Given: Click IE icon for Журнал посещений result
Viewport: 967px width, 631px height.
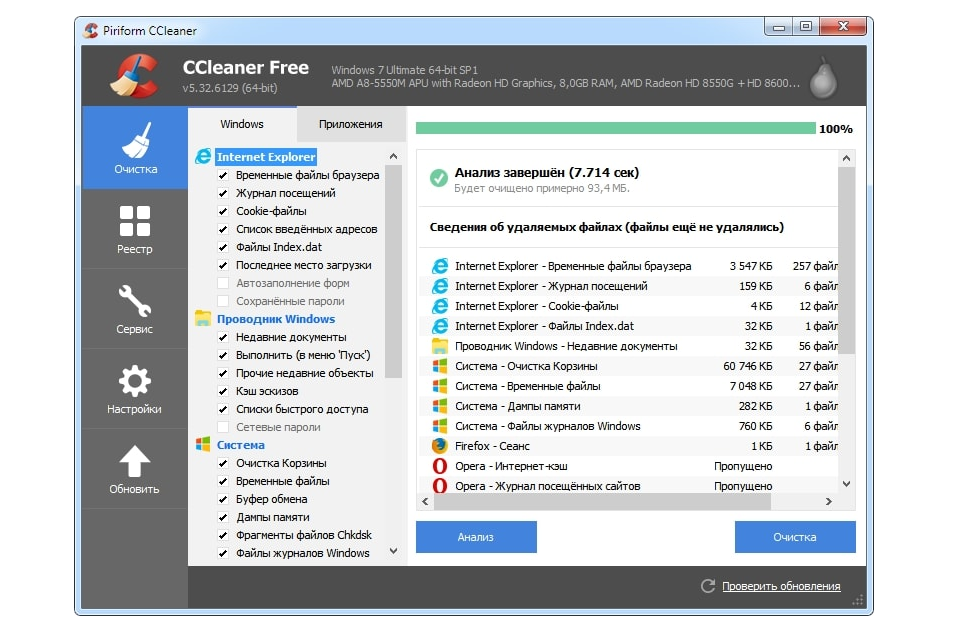Looking at the screenshot, I should [440, 286].
